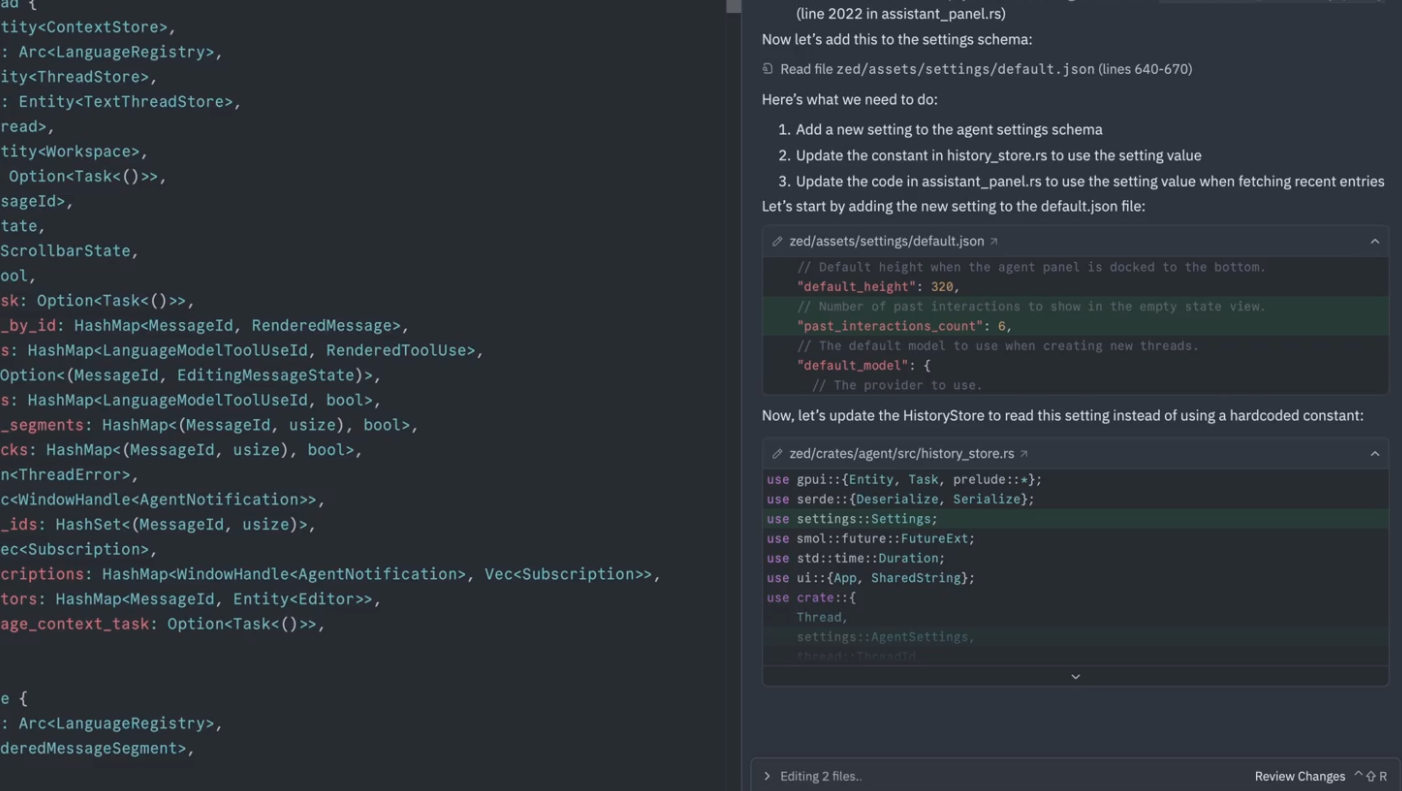Click the editor vertical scrollbar thumb

[734, 6]
